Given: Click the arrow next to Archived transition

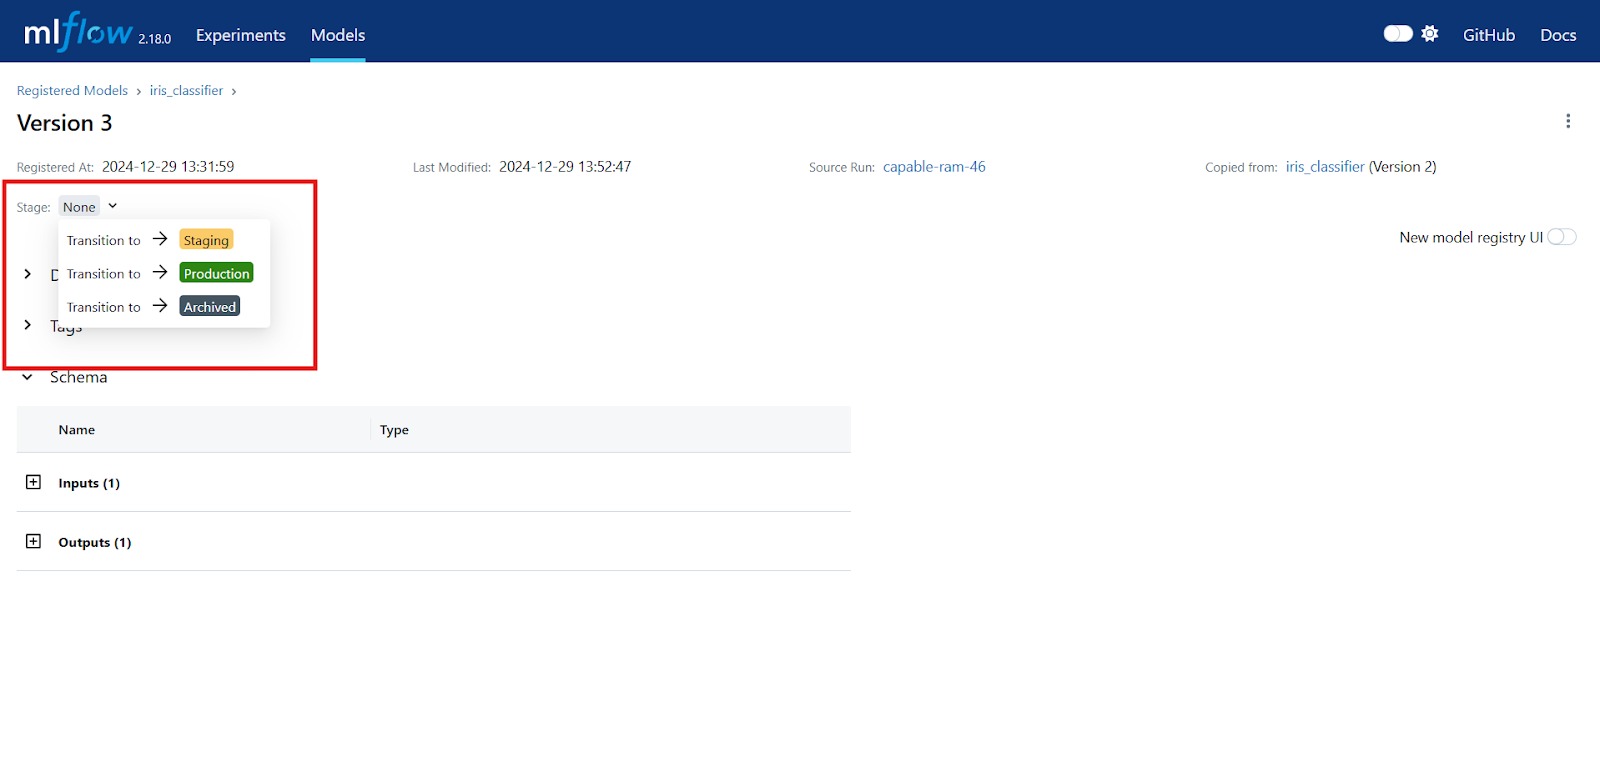Looking at the screenshot, I should (160, 306).
